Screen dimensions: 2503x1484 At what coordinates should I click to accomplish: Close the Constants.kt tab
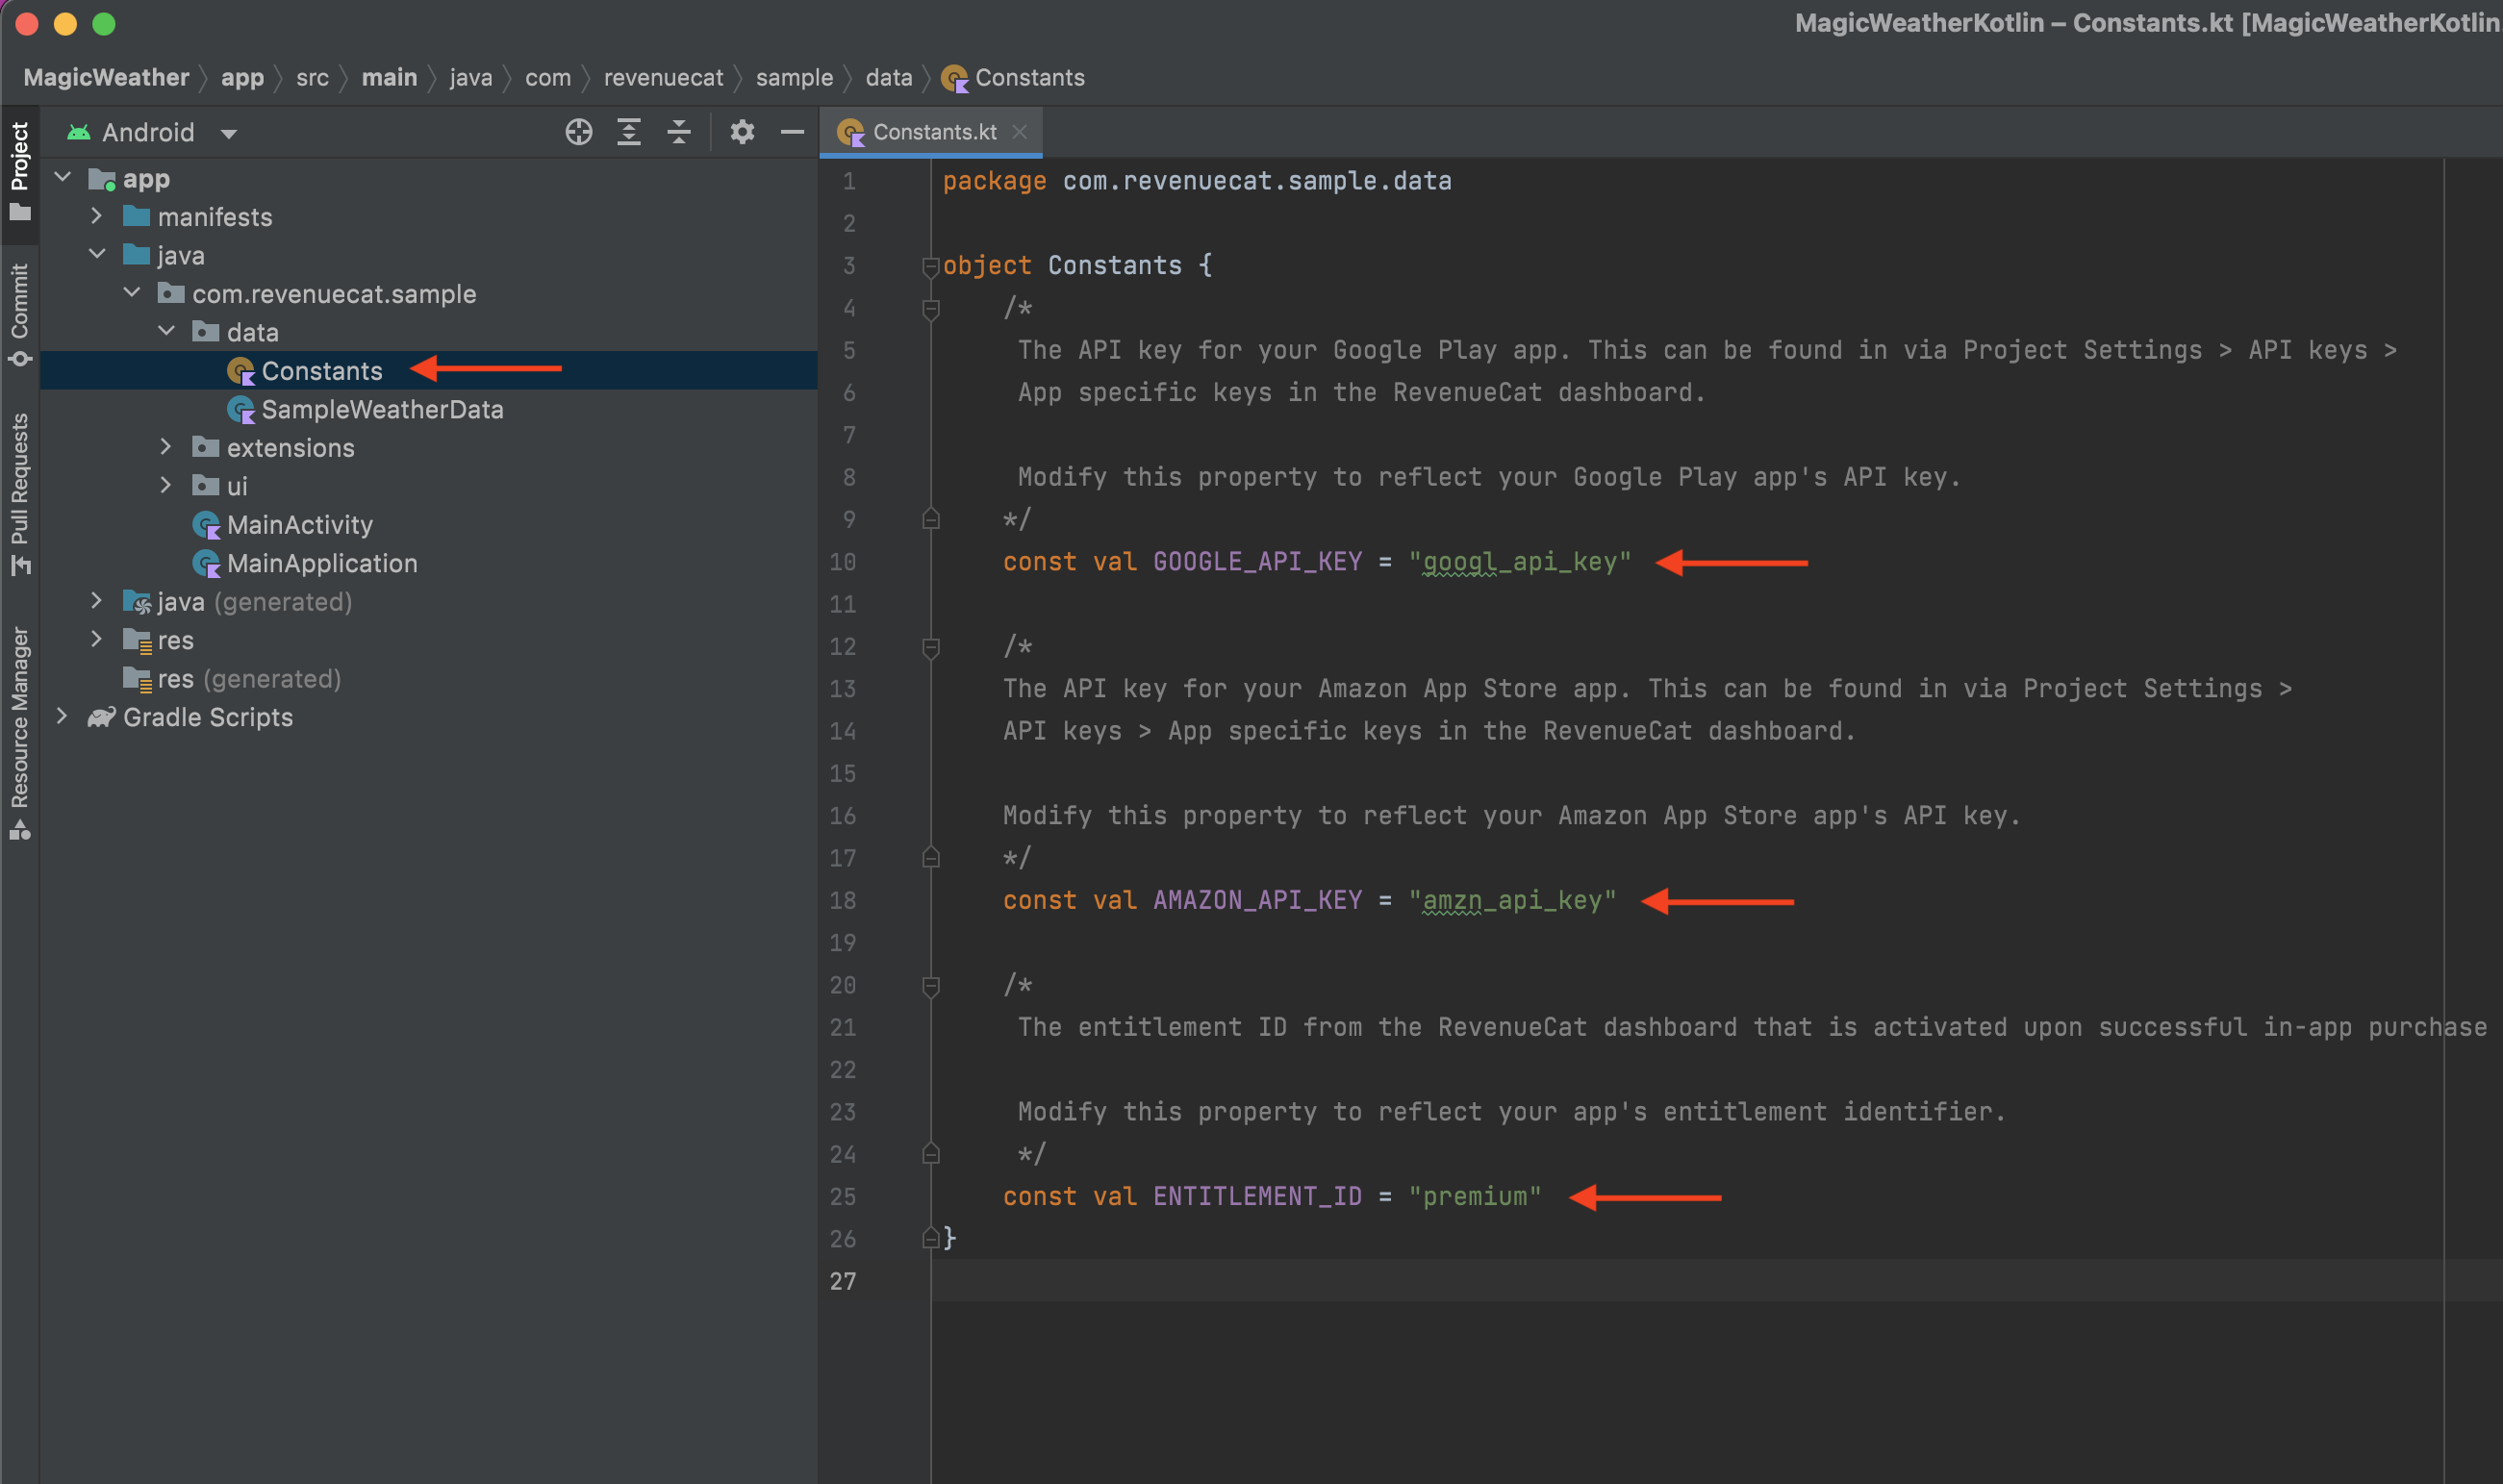pyautogui.click(x=1019, y=132)
